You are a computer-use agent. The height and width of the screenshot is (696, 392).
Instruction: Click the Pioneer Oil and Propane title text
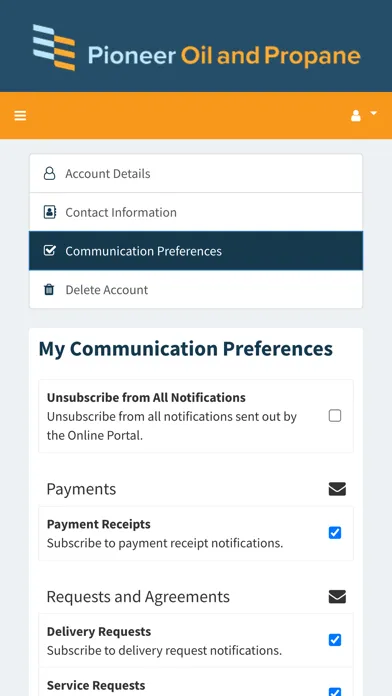click(224, 55)
